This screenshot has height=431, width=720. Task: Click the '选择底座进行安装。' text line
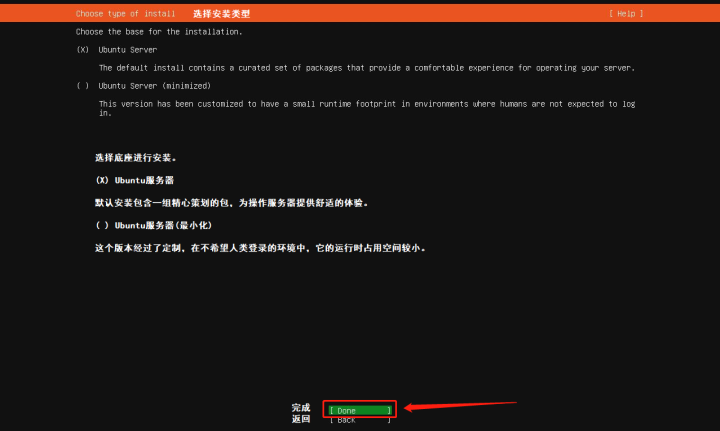[135, 158]
